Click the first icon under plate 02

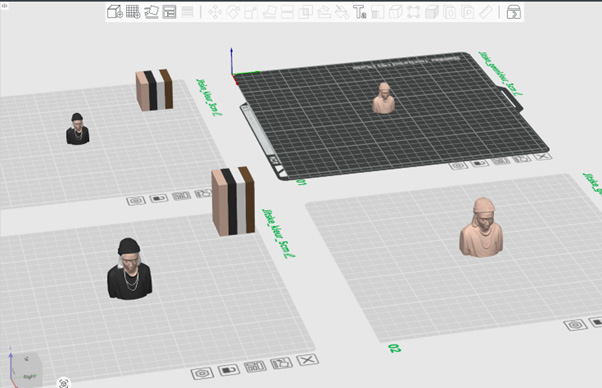[x=575, y=325]
